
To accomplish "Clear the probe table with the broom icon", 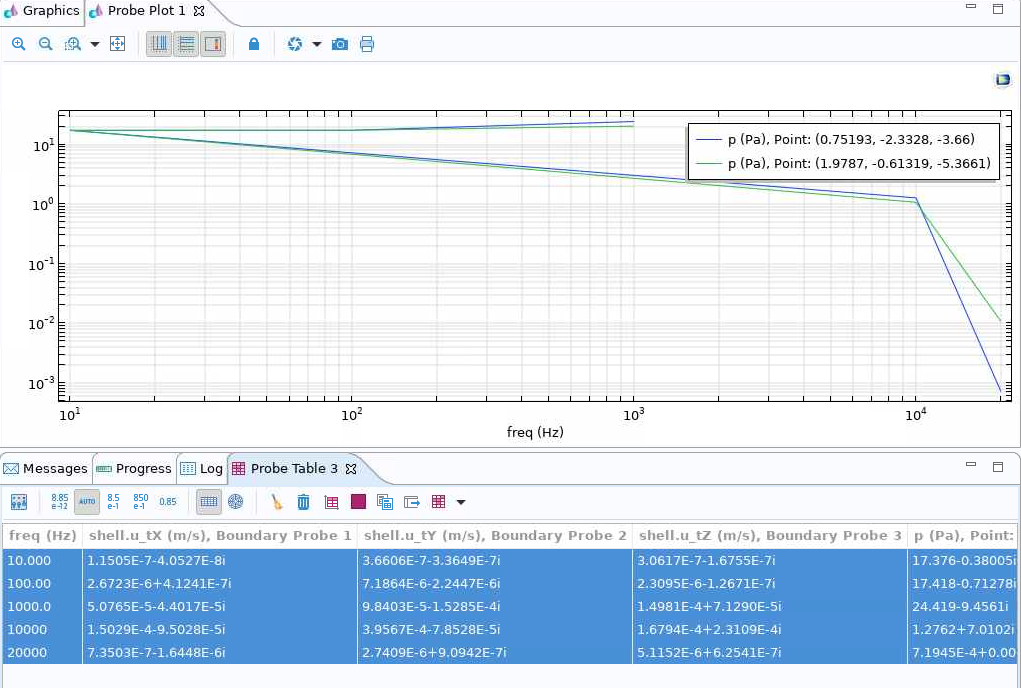I will pyautogui.click(x=277, y=502).
